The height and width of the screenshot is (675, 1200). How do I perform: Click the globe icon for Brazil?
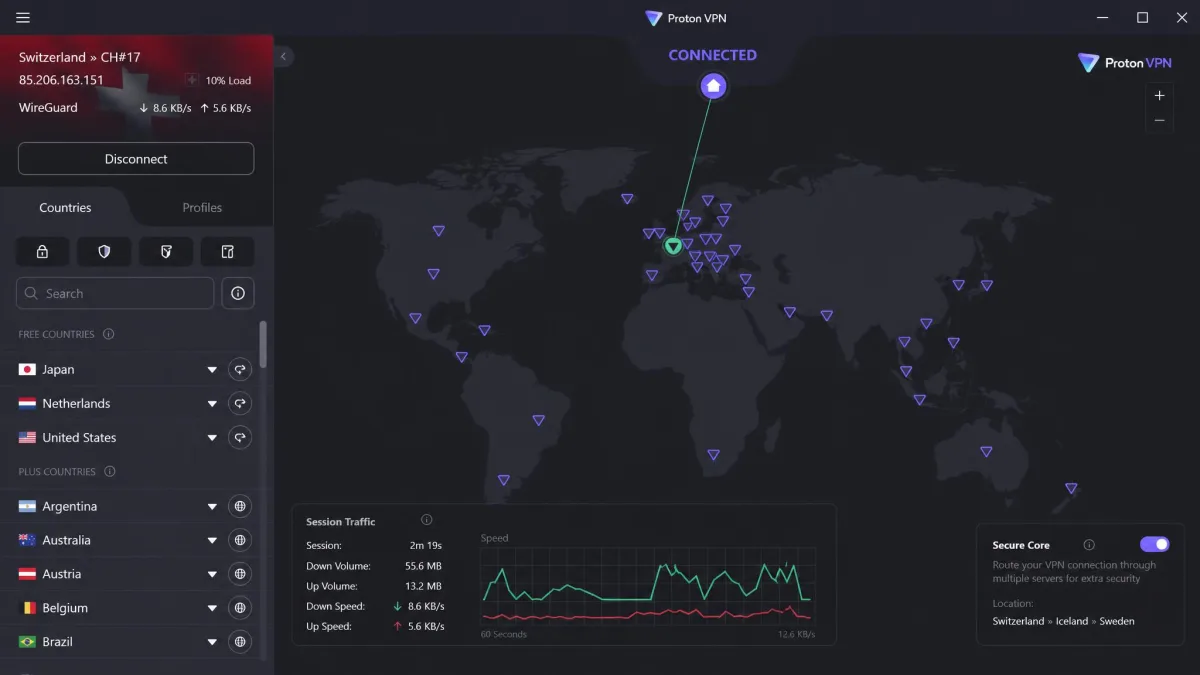click(239, 642)
